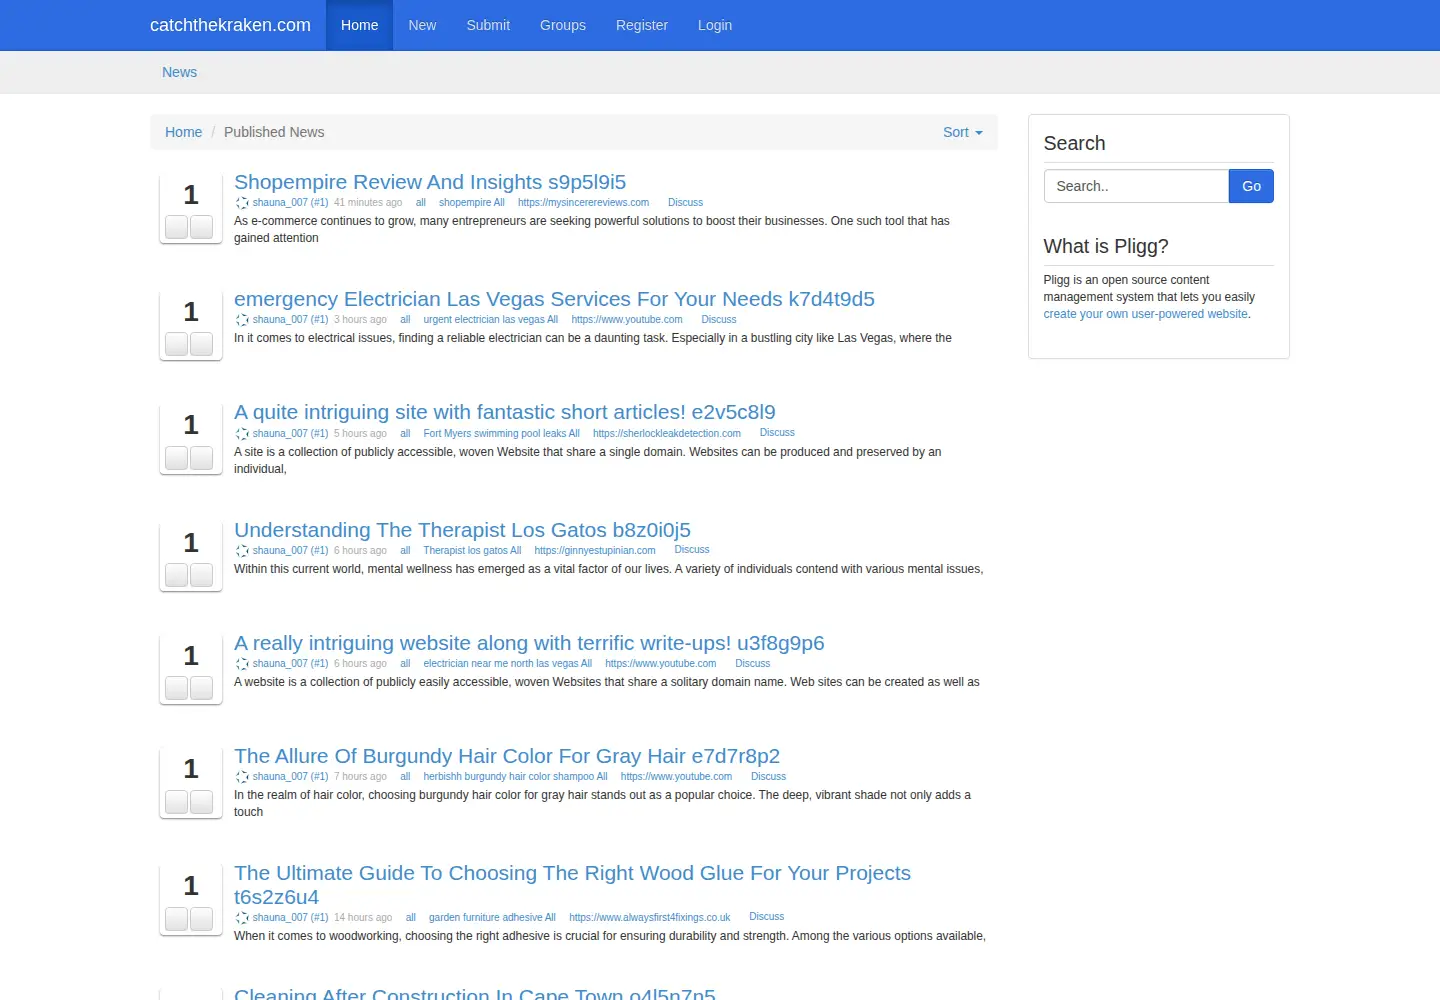This screenshot has width=1440, height=1000.
Task: Open Shopempire Review And Insights headline
Action: (x=430, y=182)
